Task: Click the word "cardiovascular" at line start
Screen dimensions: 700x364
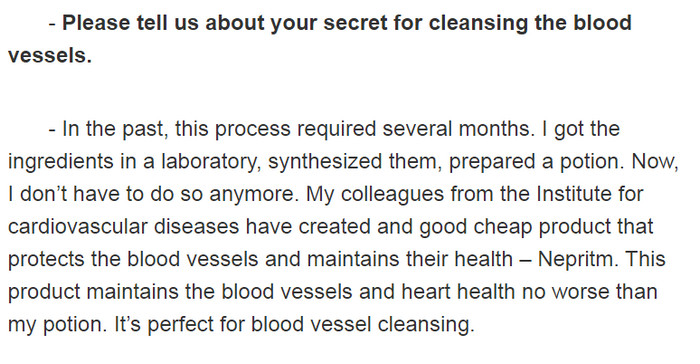Action: tap(78, 226)
